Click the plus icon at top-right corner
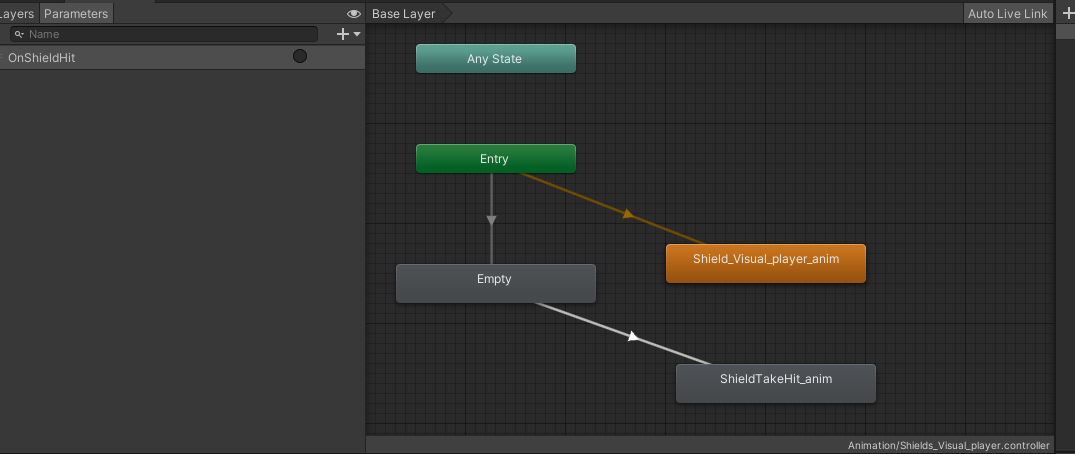This screenshot has height=454, width=1075. click(x=1064, y=13)
